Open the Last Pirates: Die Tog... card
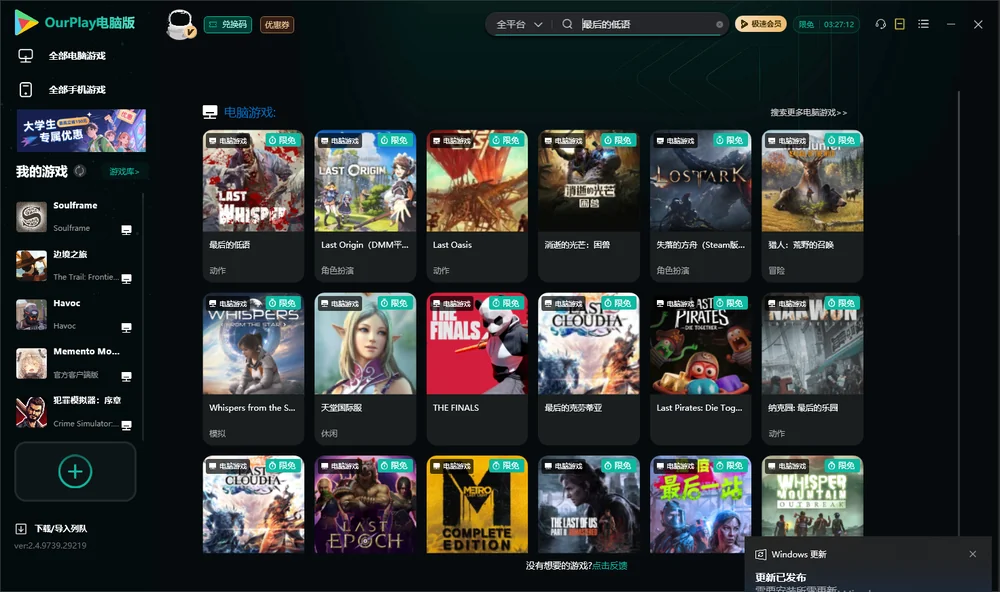This screenshot has width=1000, height=592. pyautogui.click(x=700, y=369)
